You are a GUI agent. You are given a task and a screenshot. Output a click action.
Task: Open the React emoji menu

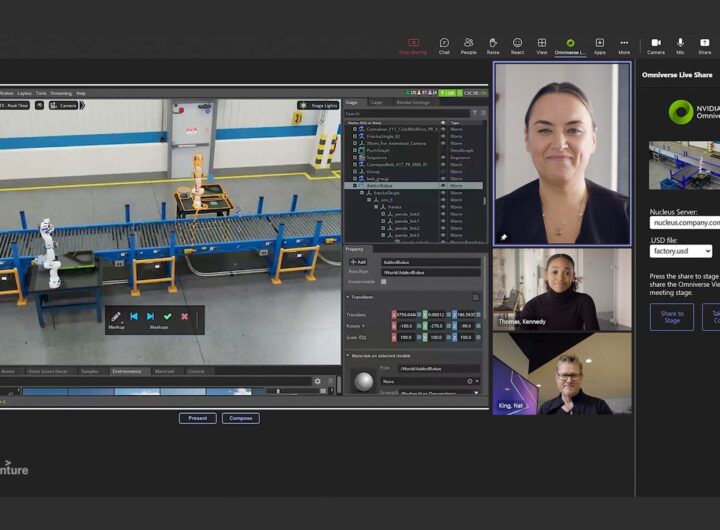(x=518, y=46)
